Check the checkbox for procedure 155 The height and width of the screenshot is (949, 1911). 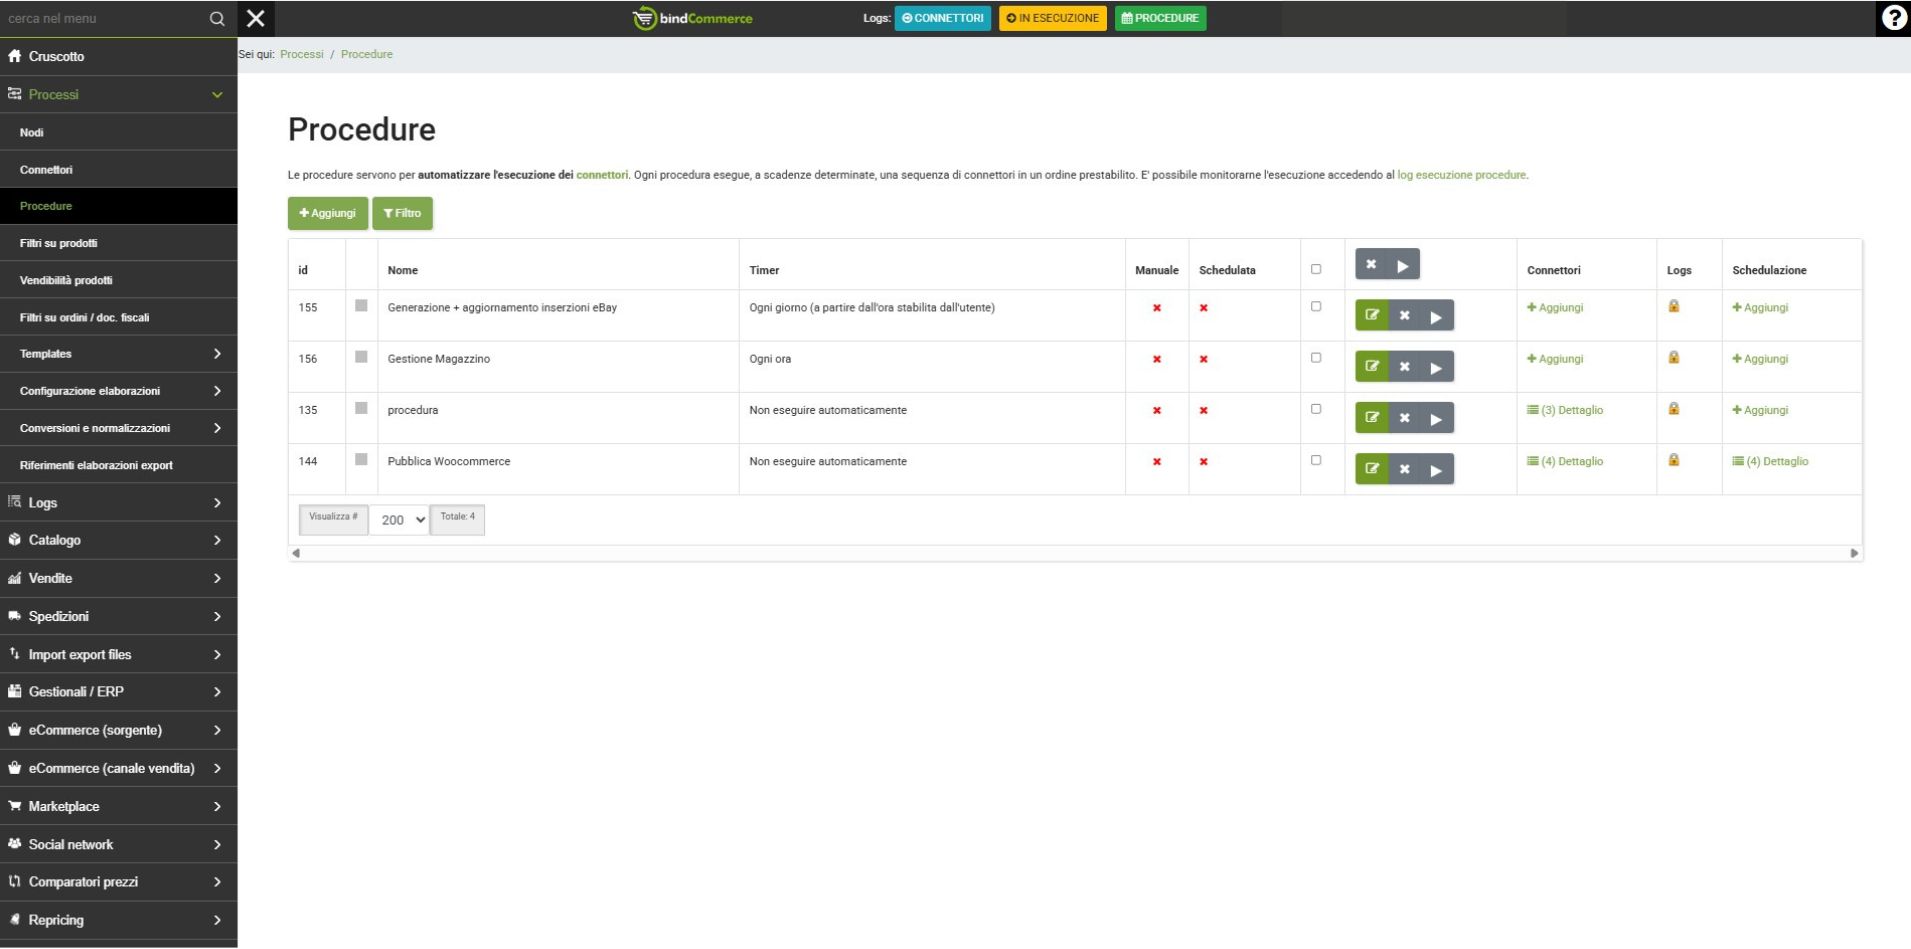(1316, 307)
